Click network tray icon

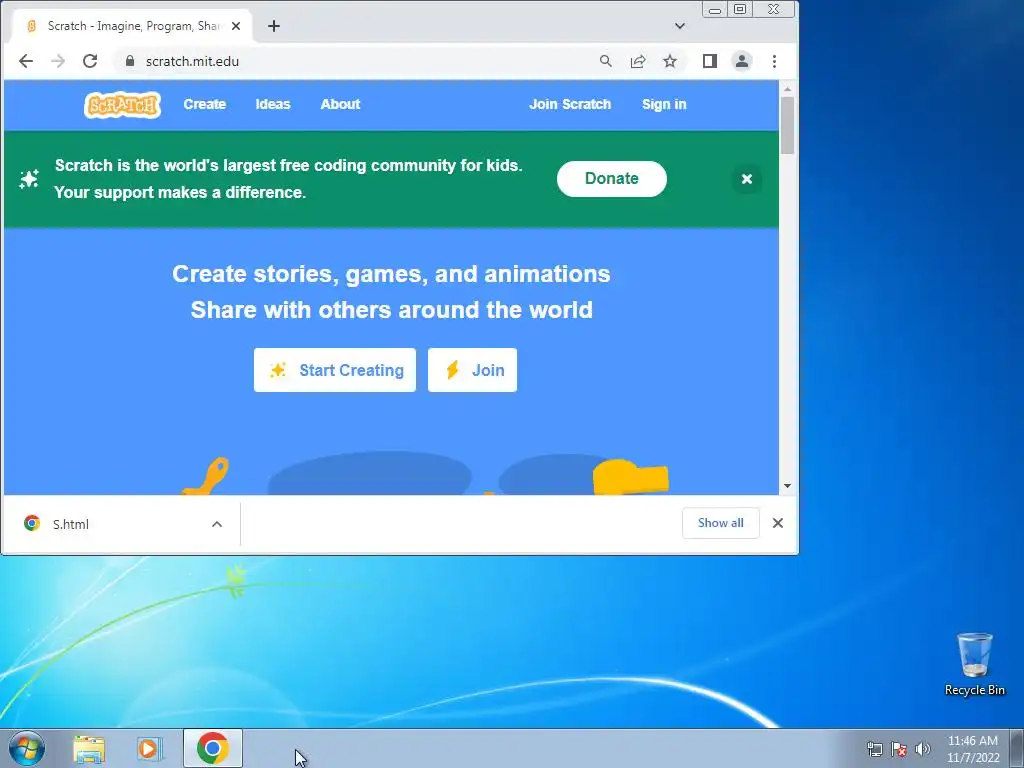coord(874,749)
